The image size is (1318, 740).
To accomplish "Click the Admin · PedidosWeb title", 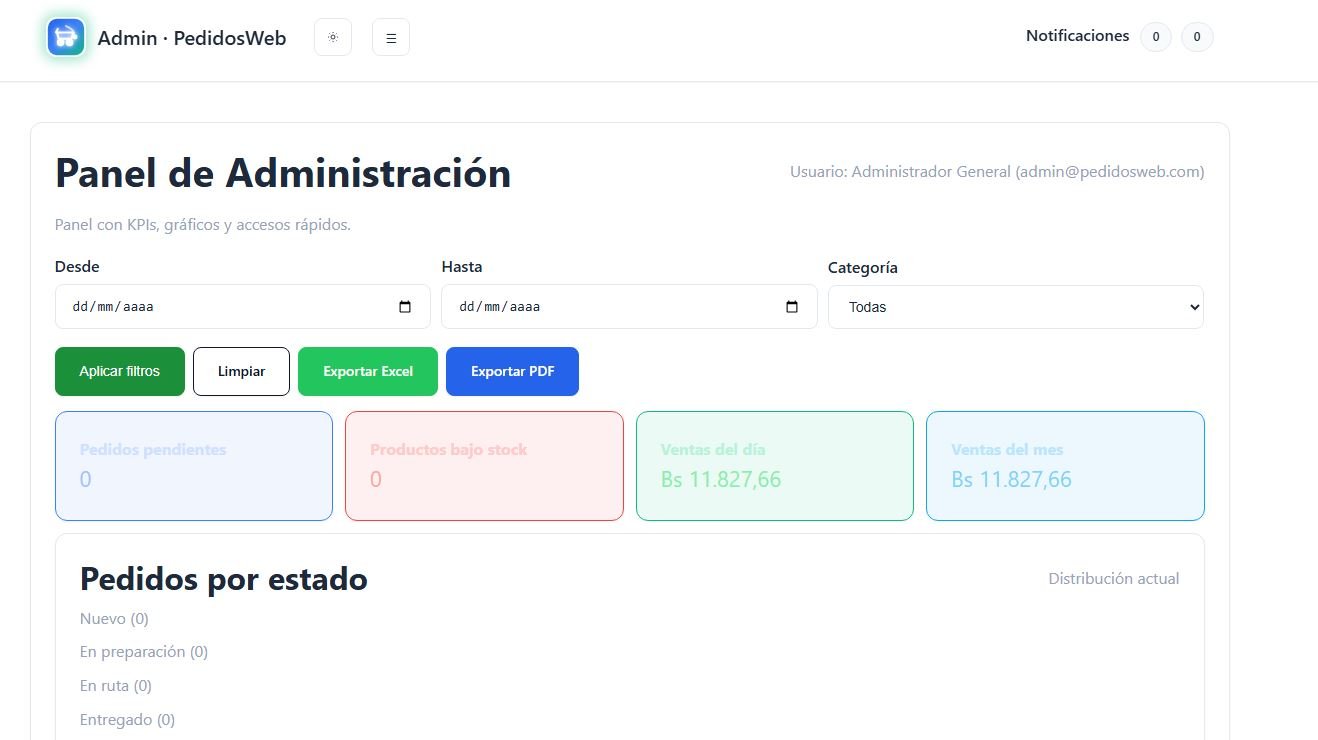I will point(192,38).
